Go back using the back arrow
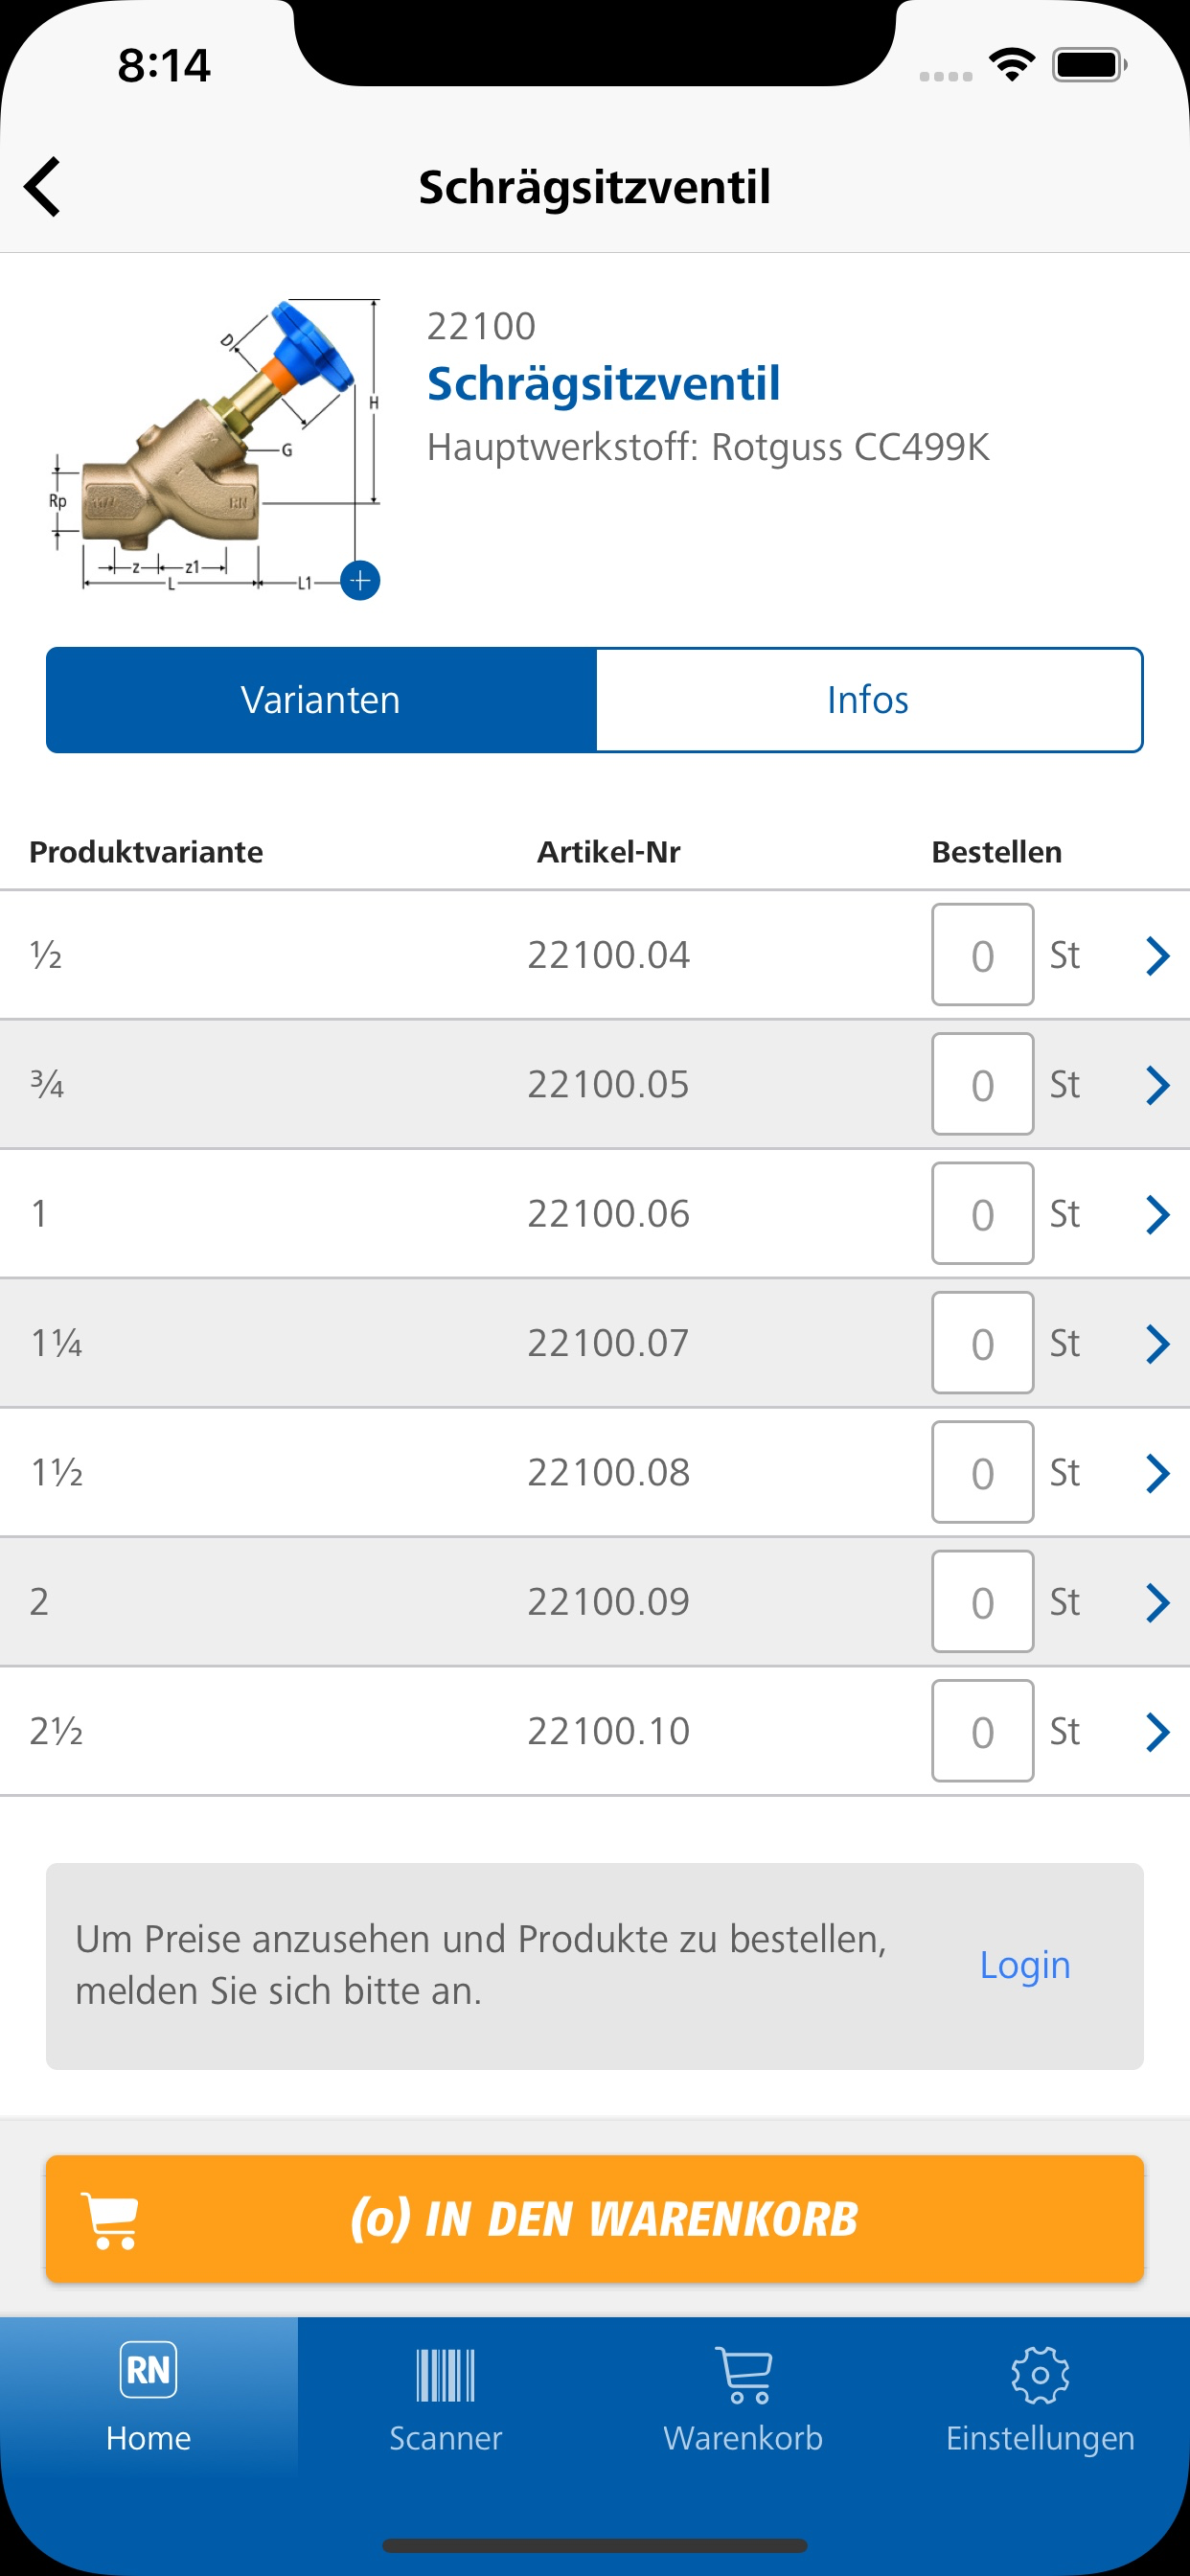The height and width of the screenshot is (2576, 1190). 43,186
